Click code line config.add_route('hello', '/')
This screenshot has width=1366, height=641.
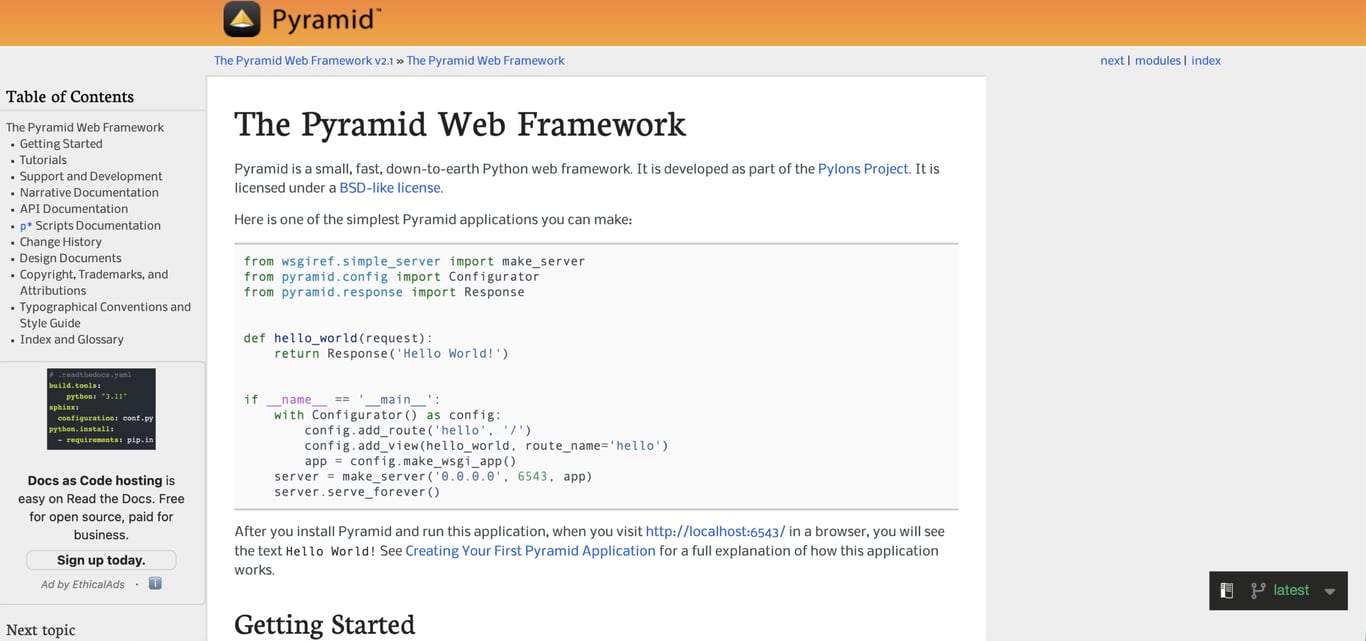coord(418,431)
